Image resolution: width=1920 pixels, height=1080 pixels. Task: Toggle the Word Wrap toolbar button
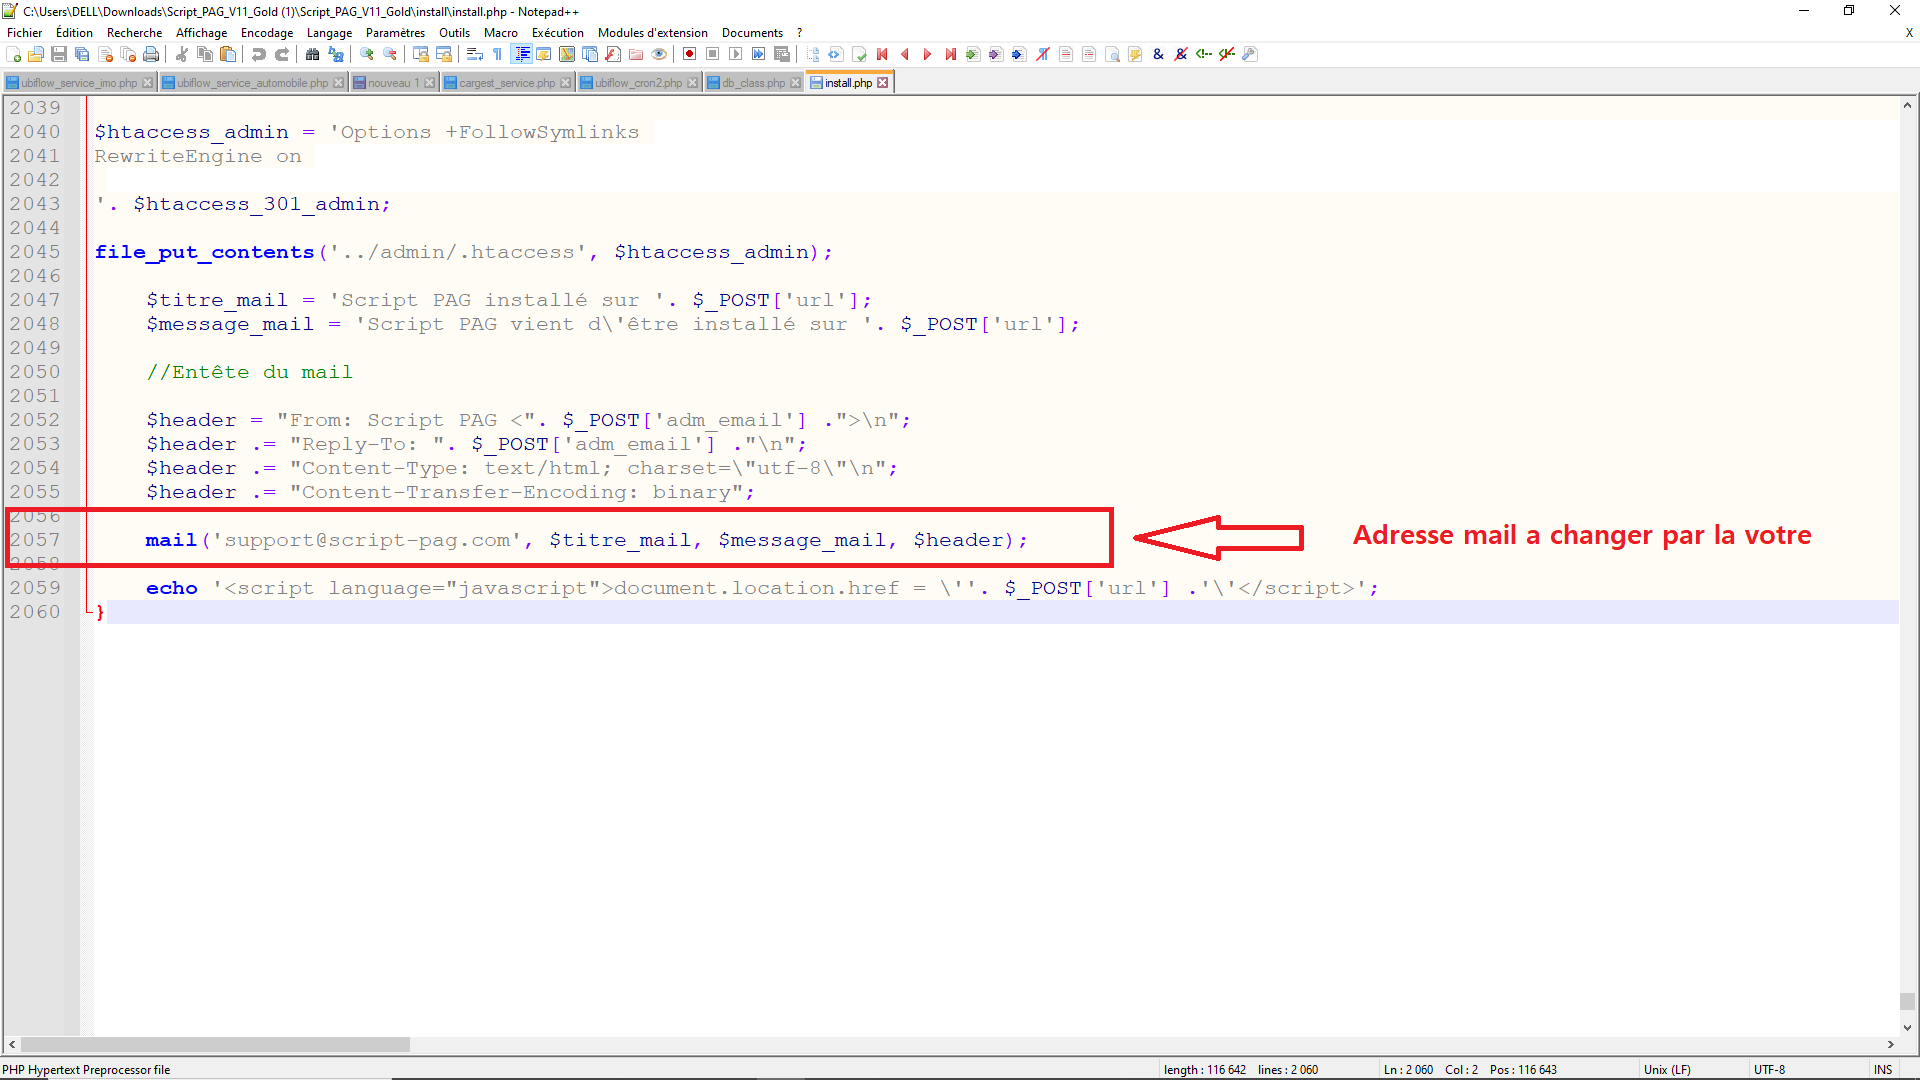[x=474, y=54]
